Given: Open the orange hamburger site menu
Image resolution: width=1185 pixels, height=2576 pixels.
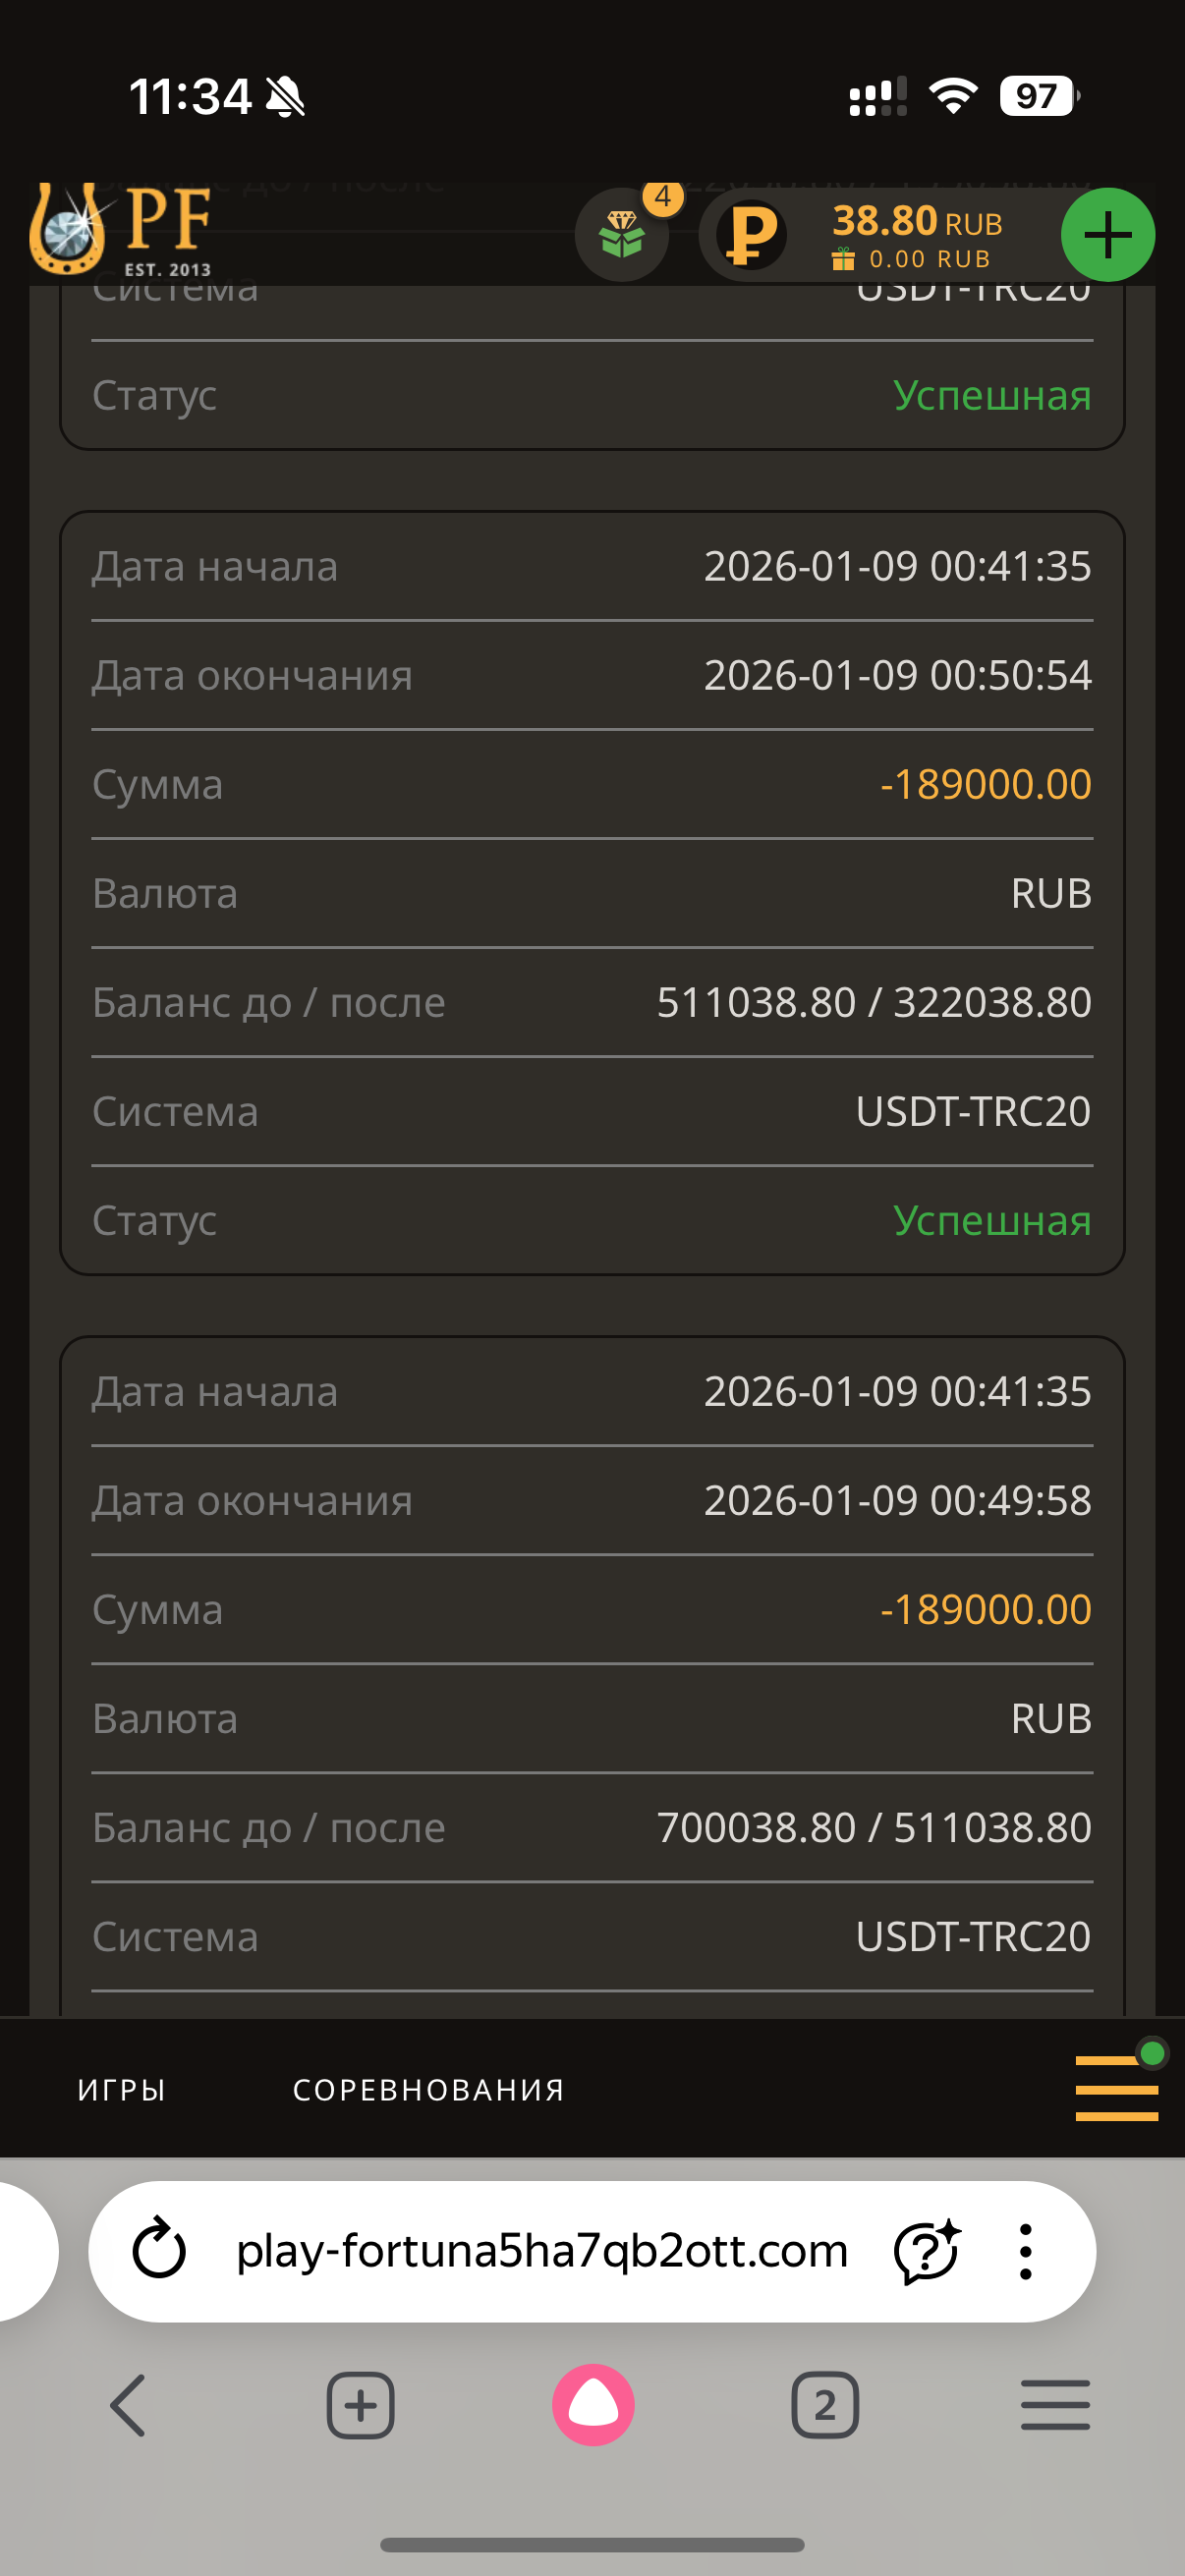Looking at the screenshot, I should point(1116,2088).
